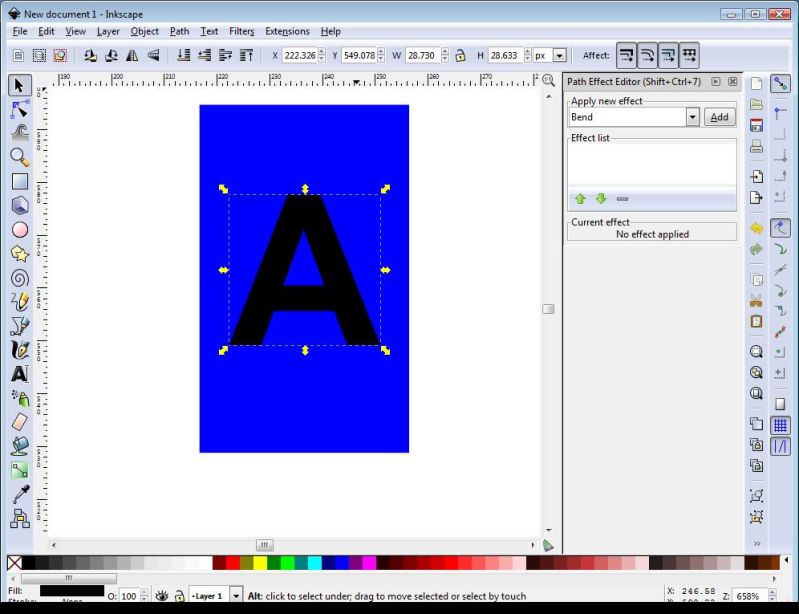Select the Rectangle tool
Screen dimensions: 799x614
pyautogui.click(x=19, y=181)
